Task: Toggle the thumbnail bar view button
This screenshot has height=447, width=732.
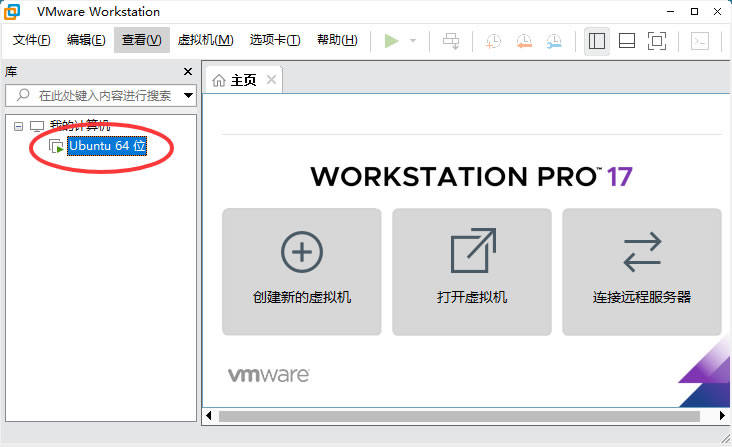Action: (627, 41)
